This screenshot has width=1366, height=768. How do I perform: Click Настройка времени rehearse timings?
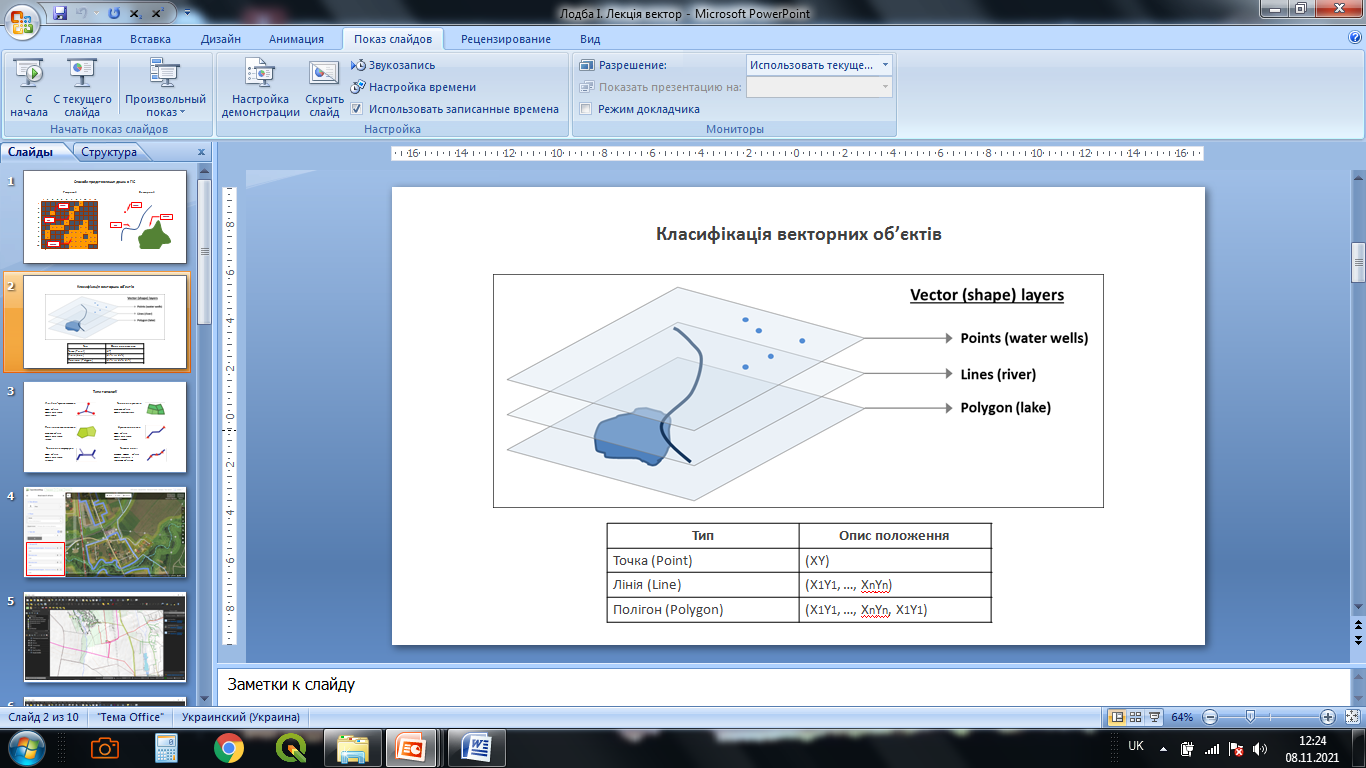(413, 87)
